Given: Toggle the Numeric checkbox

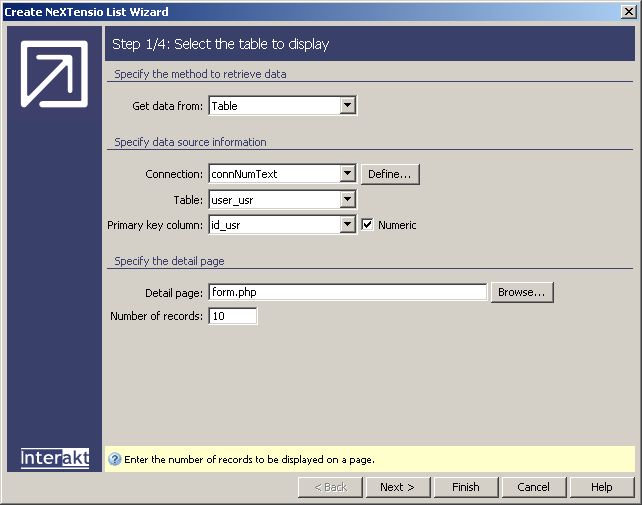Looking at the screenshot, I should point(367,225).
